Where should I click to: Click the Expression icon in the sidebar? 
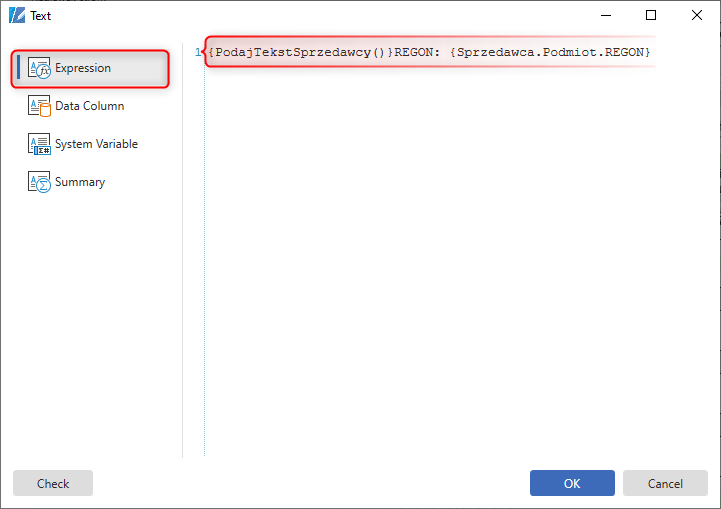[39, 68]
